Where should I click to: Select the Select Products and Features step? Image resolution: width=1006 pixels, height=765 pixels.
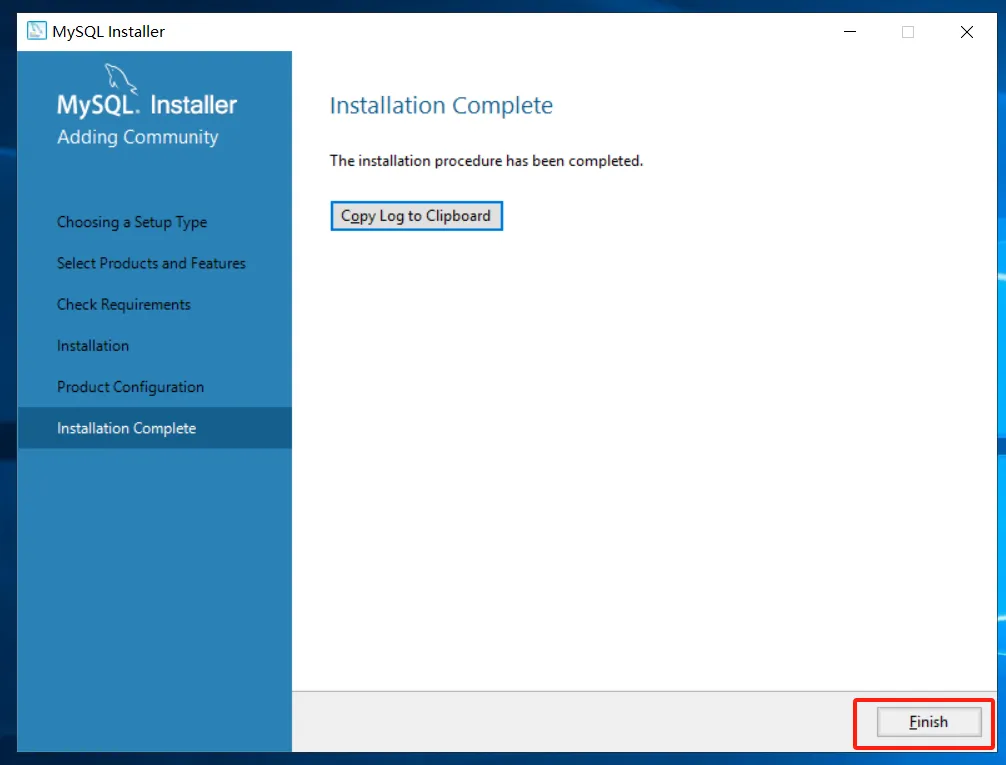(151, 263)
